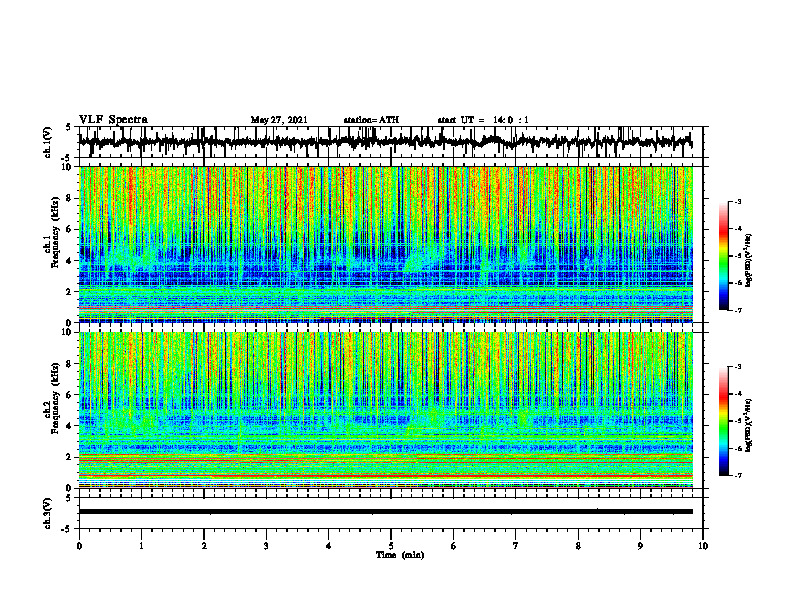792x612 pixels.
Task: Click time axis tick label "3"
Action: point(266,546)
